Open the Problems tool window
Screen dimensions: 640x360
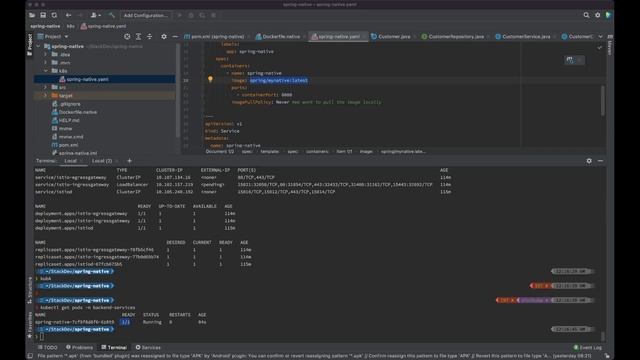[x=80, y=347]
